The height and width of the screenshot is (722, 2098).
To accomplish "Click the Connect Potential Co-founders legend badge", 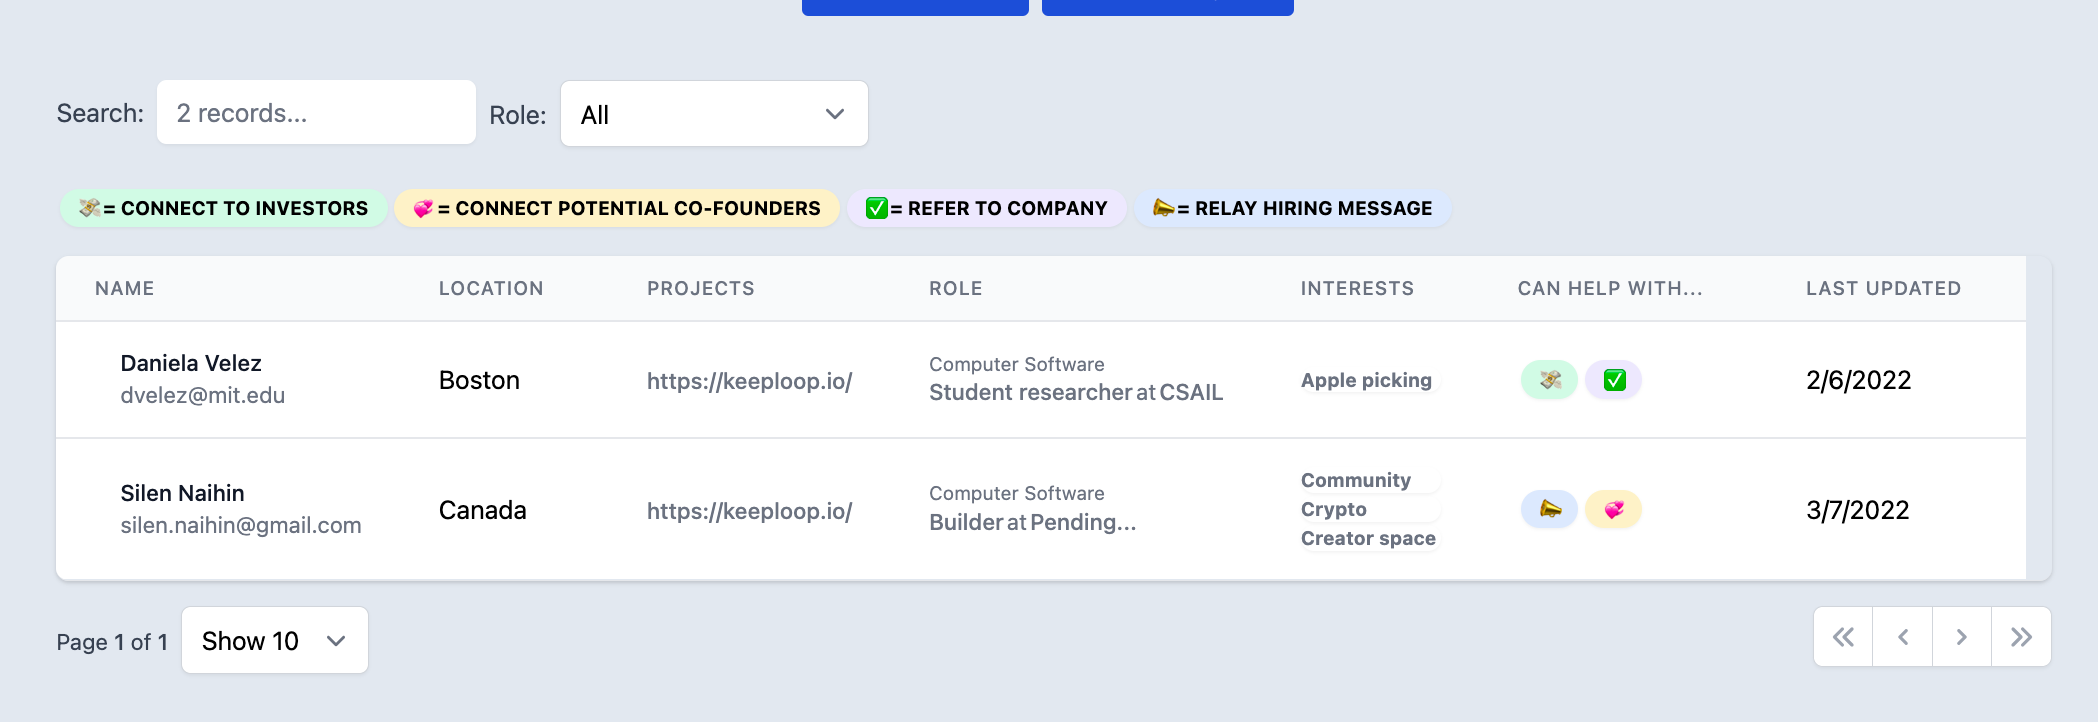I will point(617,208).
